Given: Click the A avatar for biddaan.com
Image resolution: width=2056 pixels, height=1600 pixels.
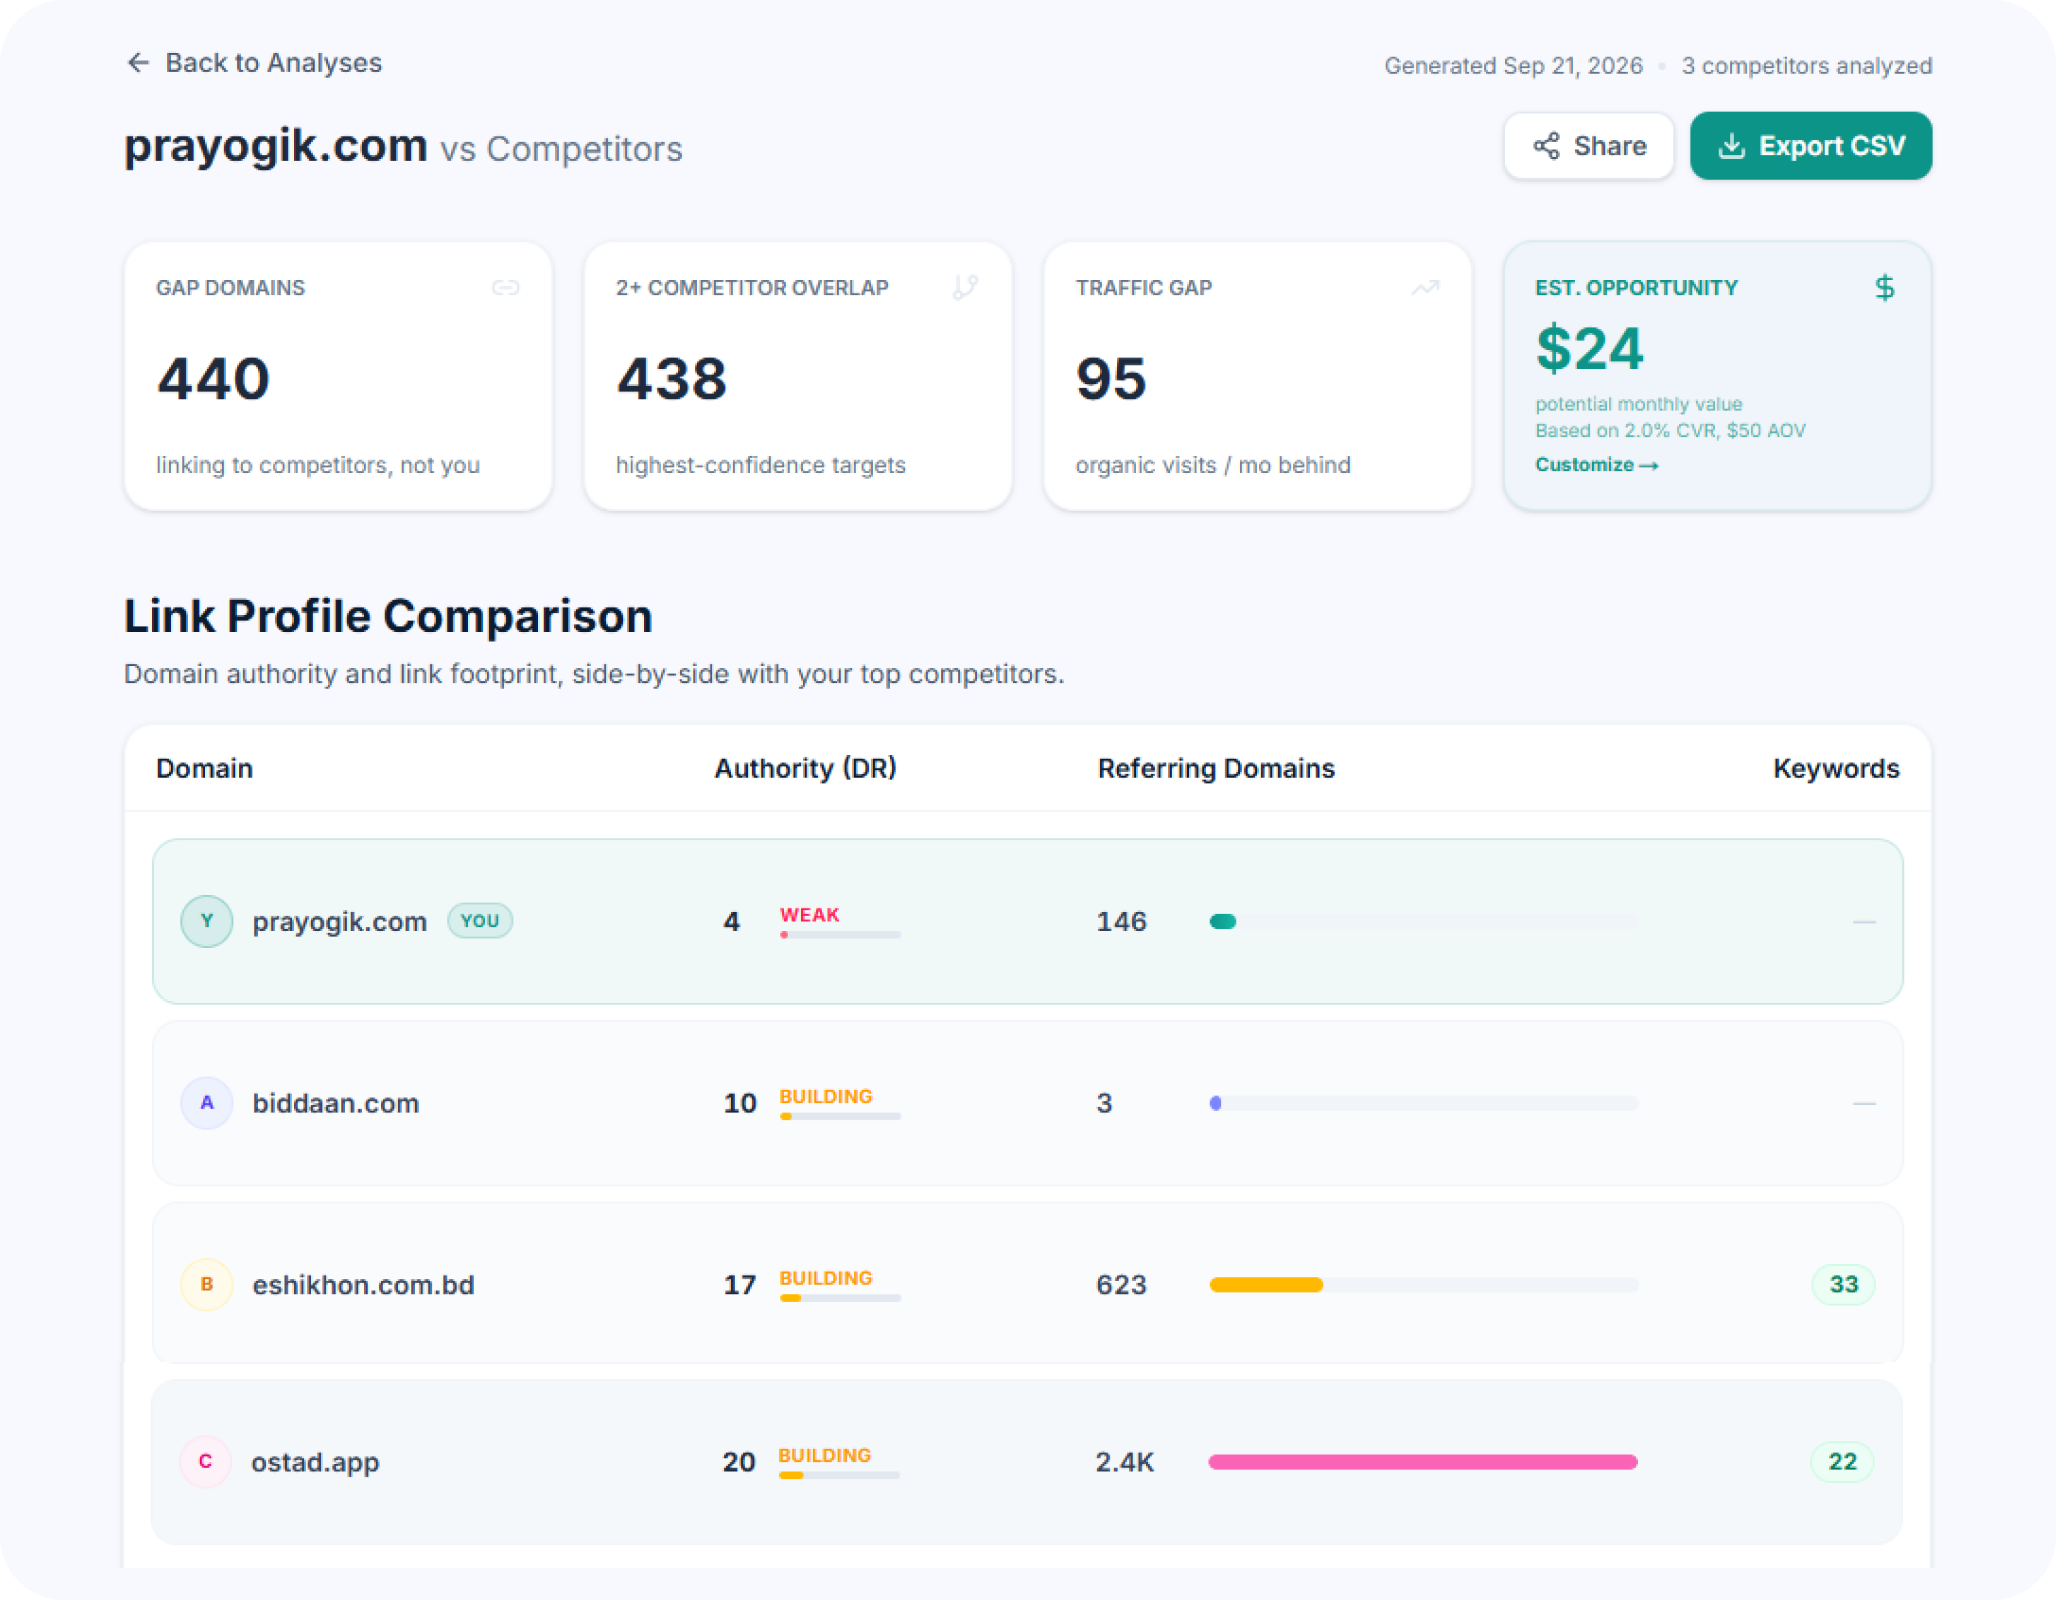Looking at the screenshot, I should (207, 1103).
